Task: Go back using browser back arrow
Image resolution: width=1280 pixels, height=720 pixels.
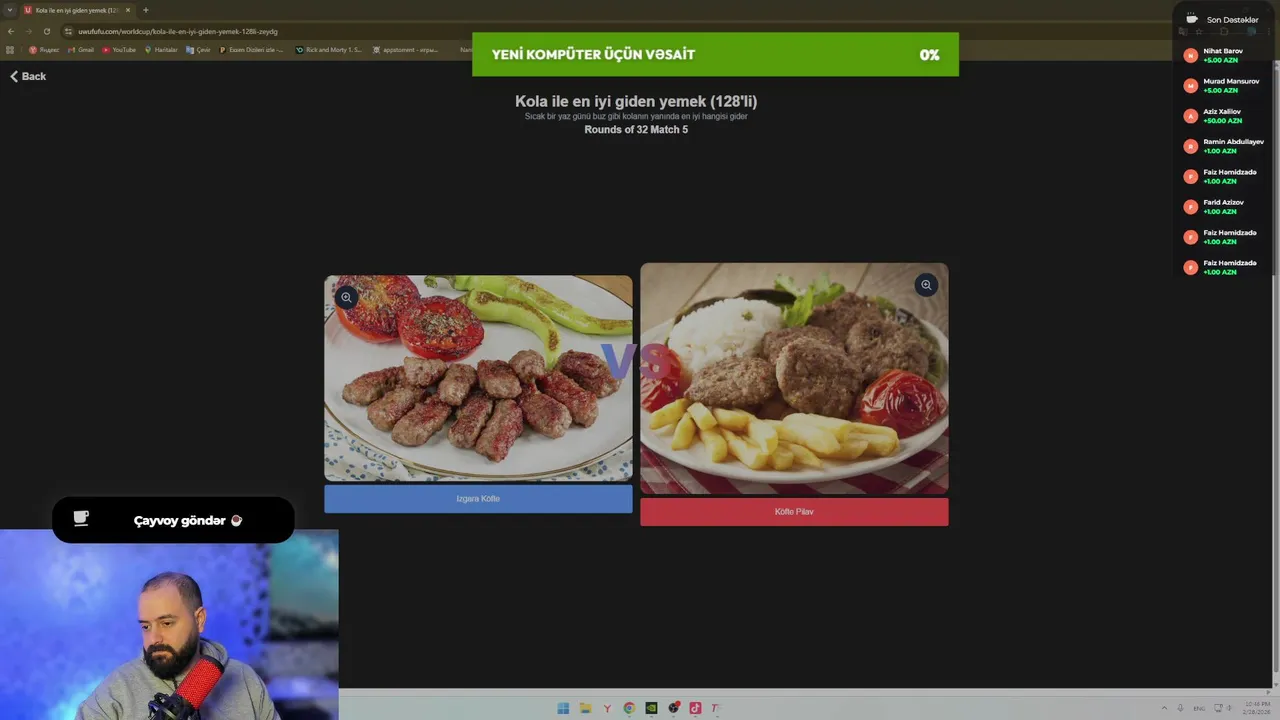Action: (11, 31)
